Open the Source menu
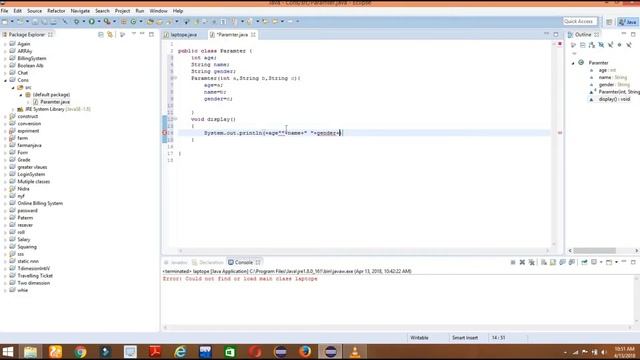Image resolution: width=640 pixels, height=360 pixels. coord(34,11)
